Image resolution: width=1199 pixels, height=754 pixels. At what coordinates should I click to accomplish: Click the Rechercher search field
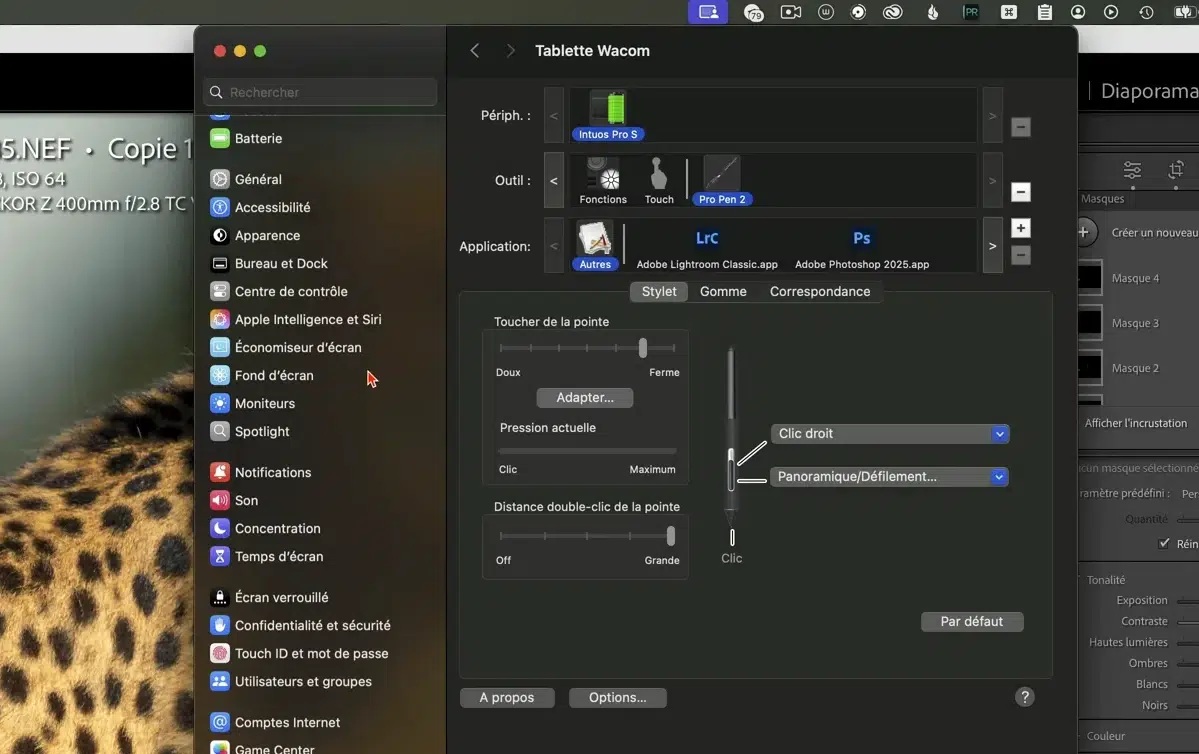coord(320,93)
